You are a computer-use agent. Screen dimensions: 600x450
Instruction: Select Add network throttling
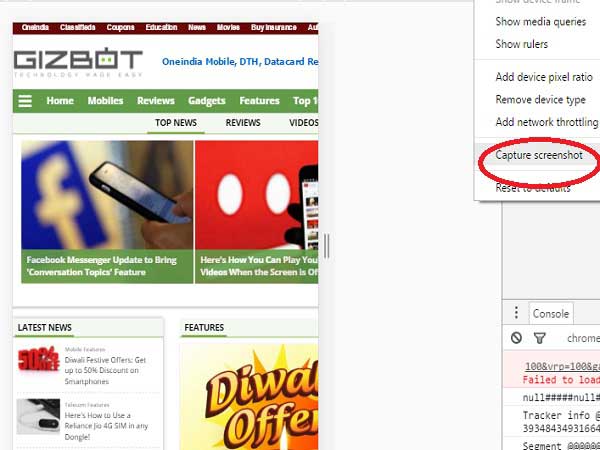click(546, 122)
